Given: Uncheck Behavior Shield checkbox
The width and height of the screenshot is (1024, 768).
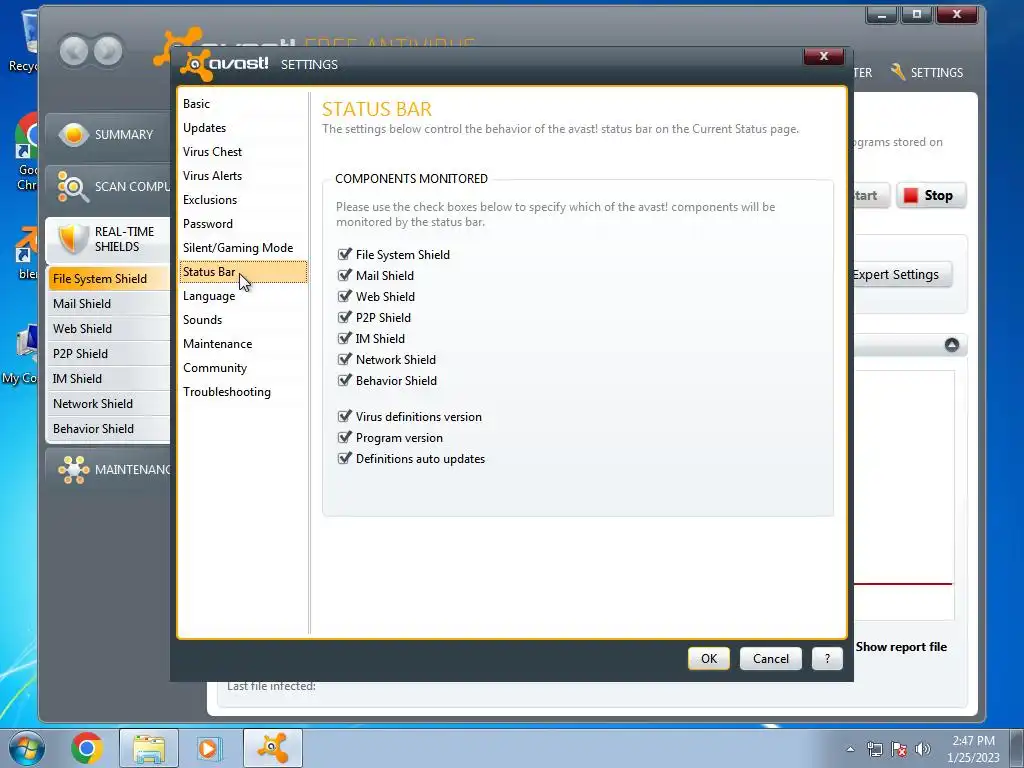Looking at the screenshot, I should click(x=344, y=380).
